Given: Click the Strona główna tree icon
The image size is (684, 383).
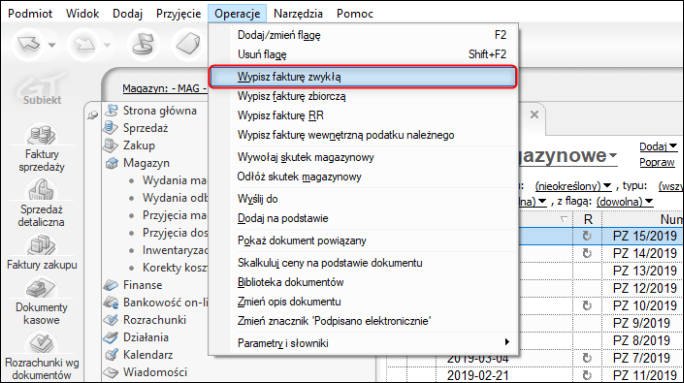Looking at the screenshot, I should point(112,110).
